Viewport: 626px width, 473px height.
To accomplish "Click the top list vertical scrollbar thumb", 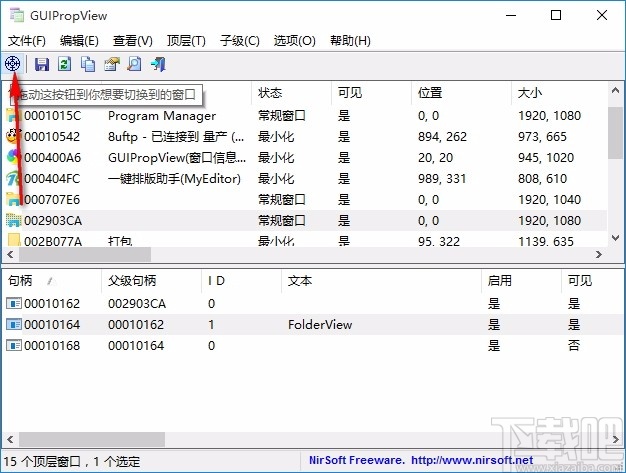I will [x=615, y=133].
